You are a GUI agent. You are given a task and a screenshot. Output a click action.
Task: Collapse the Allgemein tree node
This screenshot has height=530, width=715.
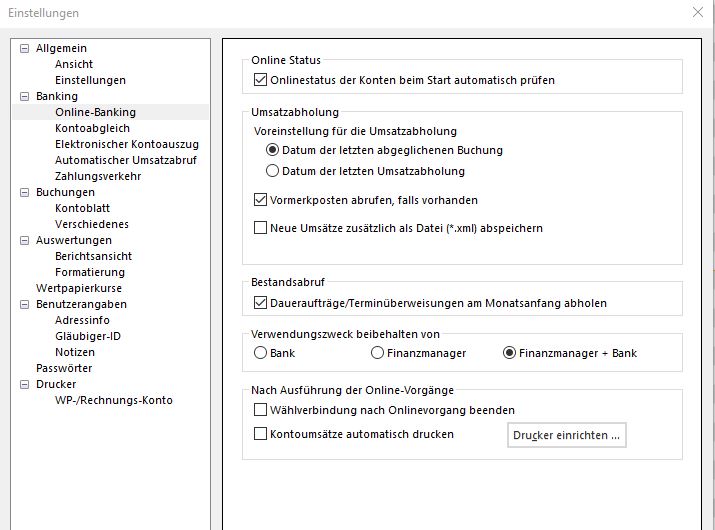24,48
